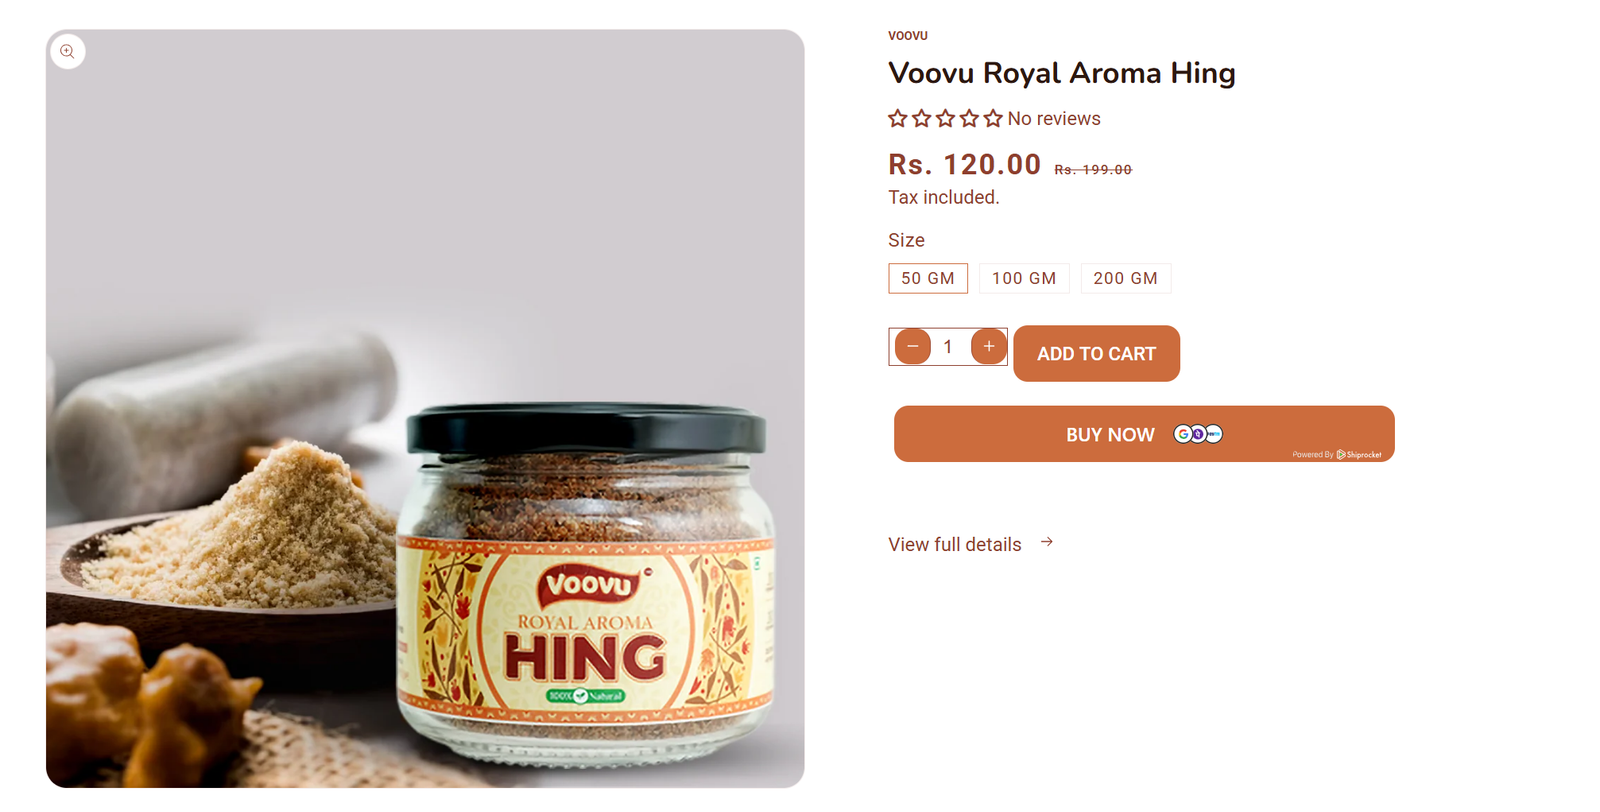
Task: Click the ADD TO CART button
Action: [x=1096, y=353]
